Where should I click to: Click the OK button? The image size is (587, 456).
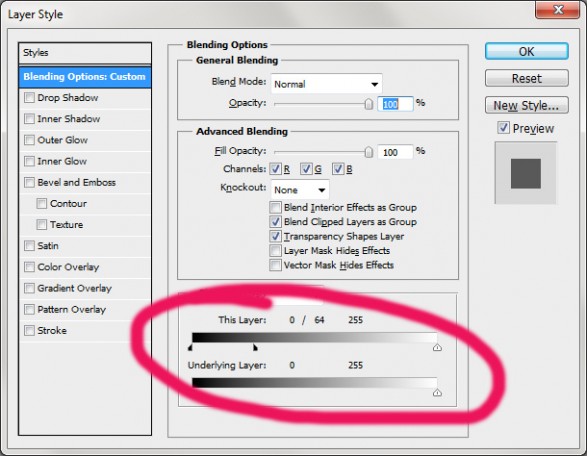[526, 51]
